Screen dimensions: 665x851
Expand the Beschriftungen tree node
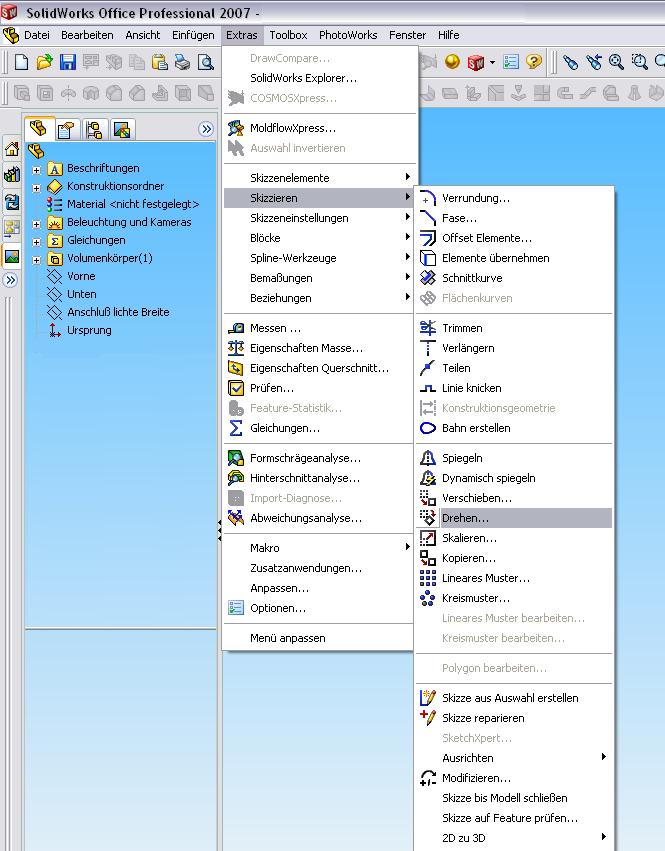(36, 170)
